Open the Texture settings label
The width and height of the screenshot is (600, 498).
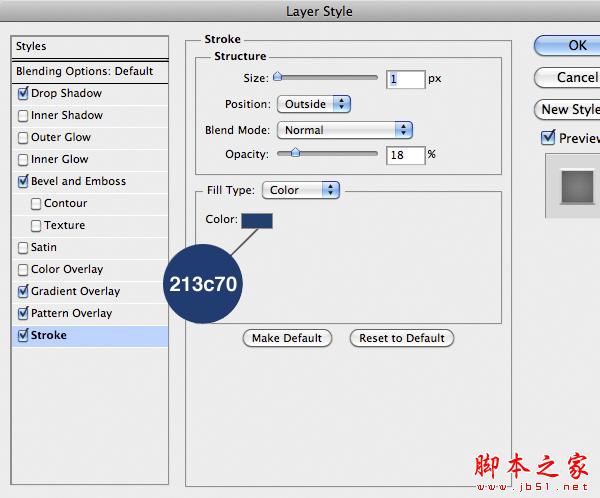tap(64, 225)
